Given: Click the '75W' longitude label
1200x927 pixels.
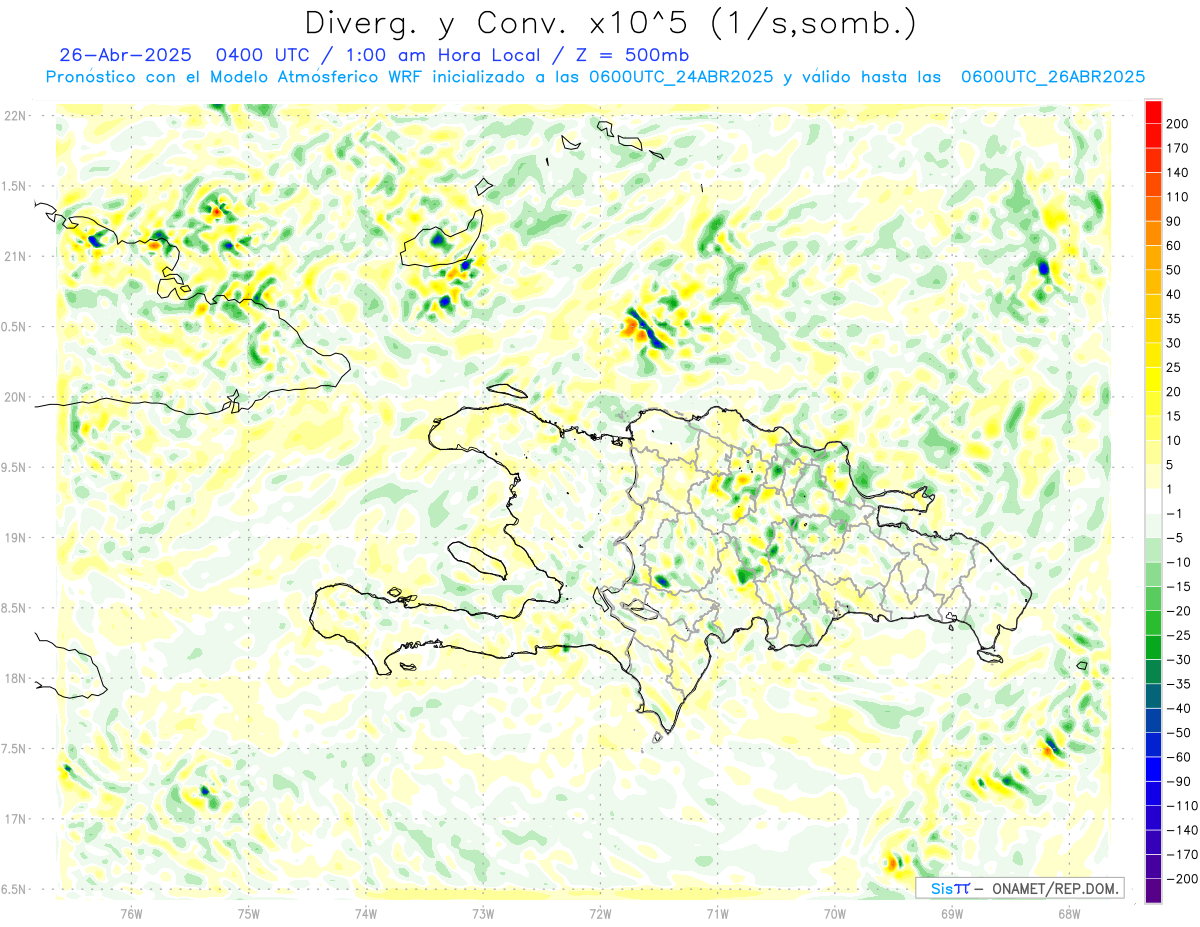Looking at the screenshot, I should tap(249, 913).
